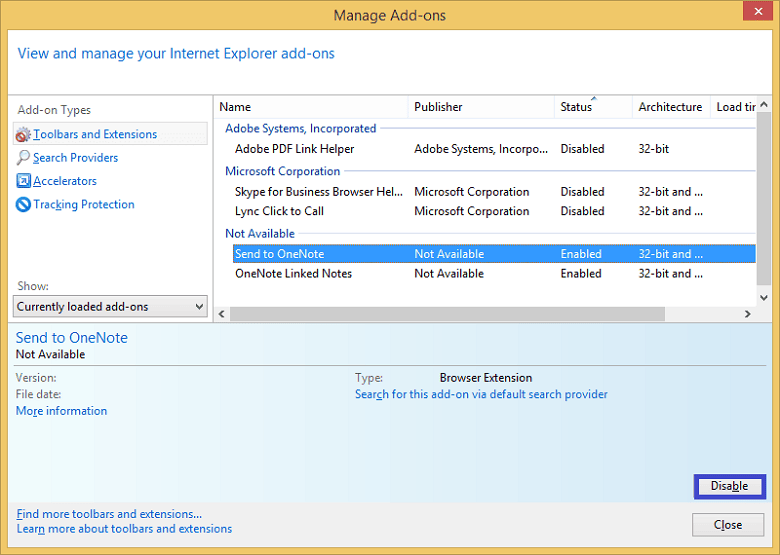Select the Adobe PDF Link Helper row
The height and width of the screenshot is (555, 780).
(494, 149)
